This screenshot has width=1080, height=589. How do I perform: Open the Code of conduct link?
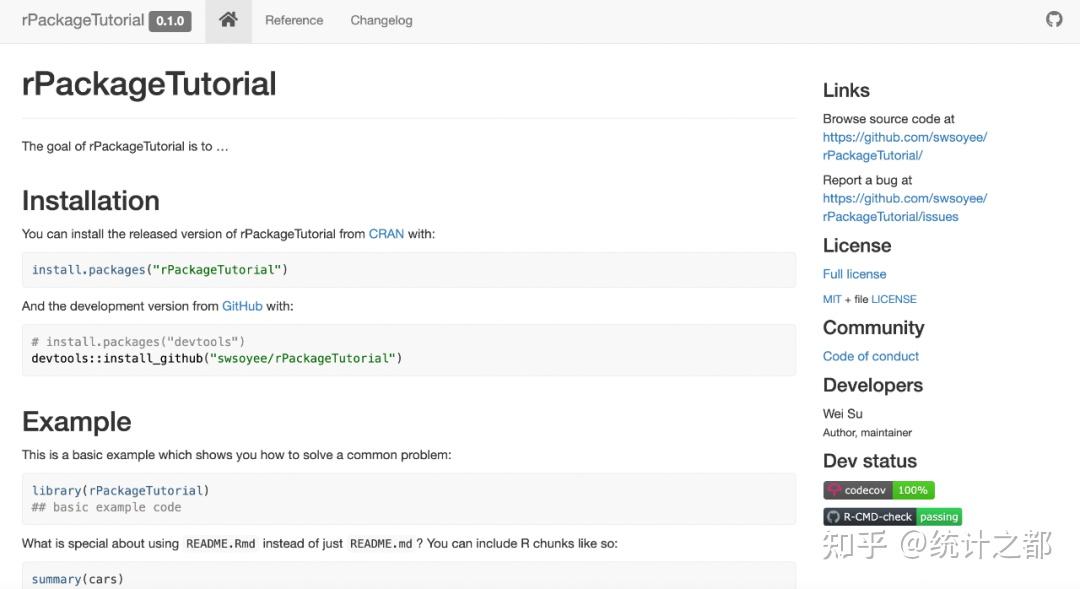(x=870, y=356)
